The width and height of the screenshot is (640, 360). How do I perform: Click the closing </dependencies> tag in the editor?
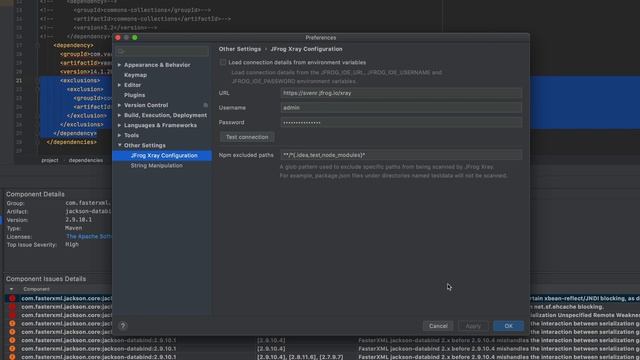72,142
